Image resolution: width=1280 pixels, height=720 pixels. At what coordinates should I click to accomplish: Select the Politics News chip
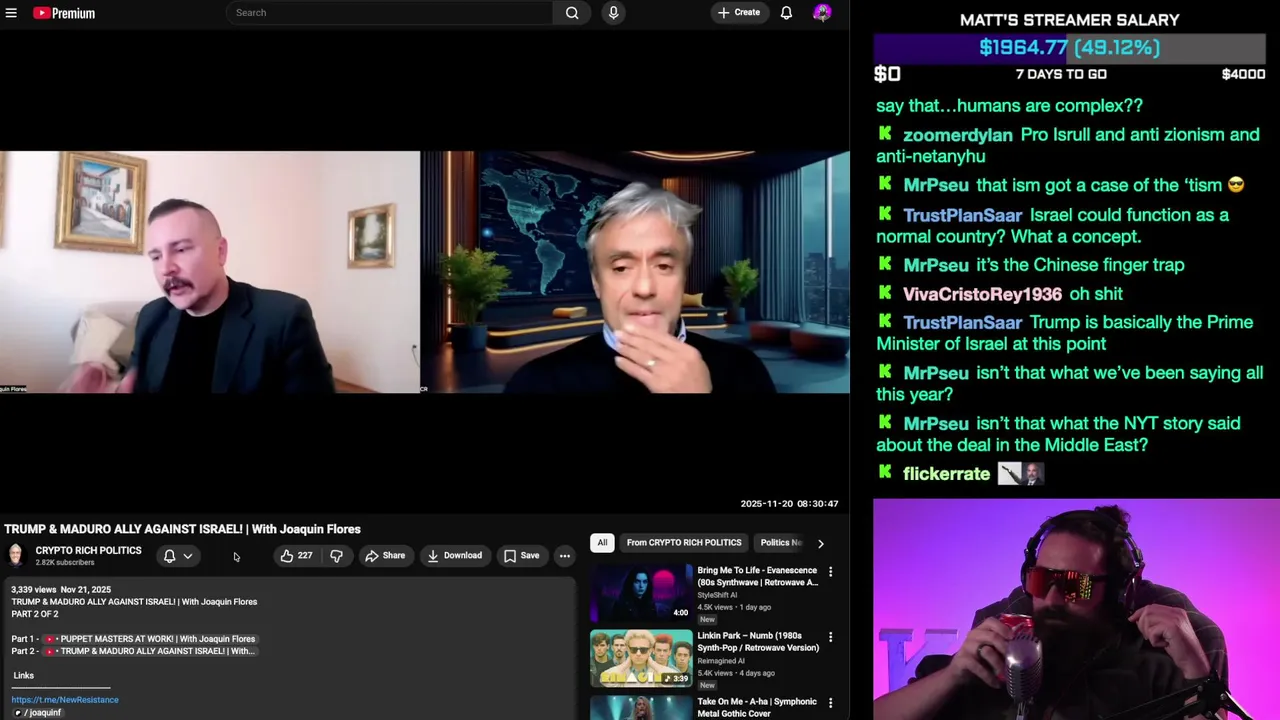(781, 543)
